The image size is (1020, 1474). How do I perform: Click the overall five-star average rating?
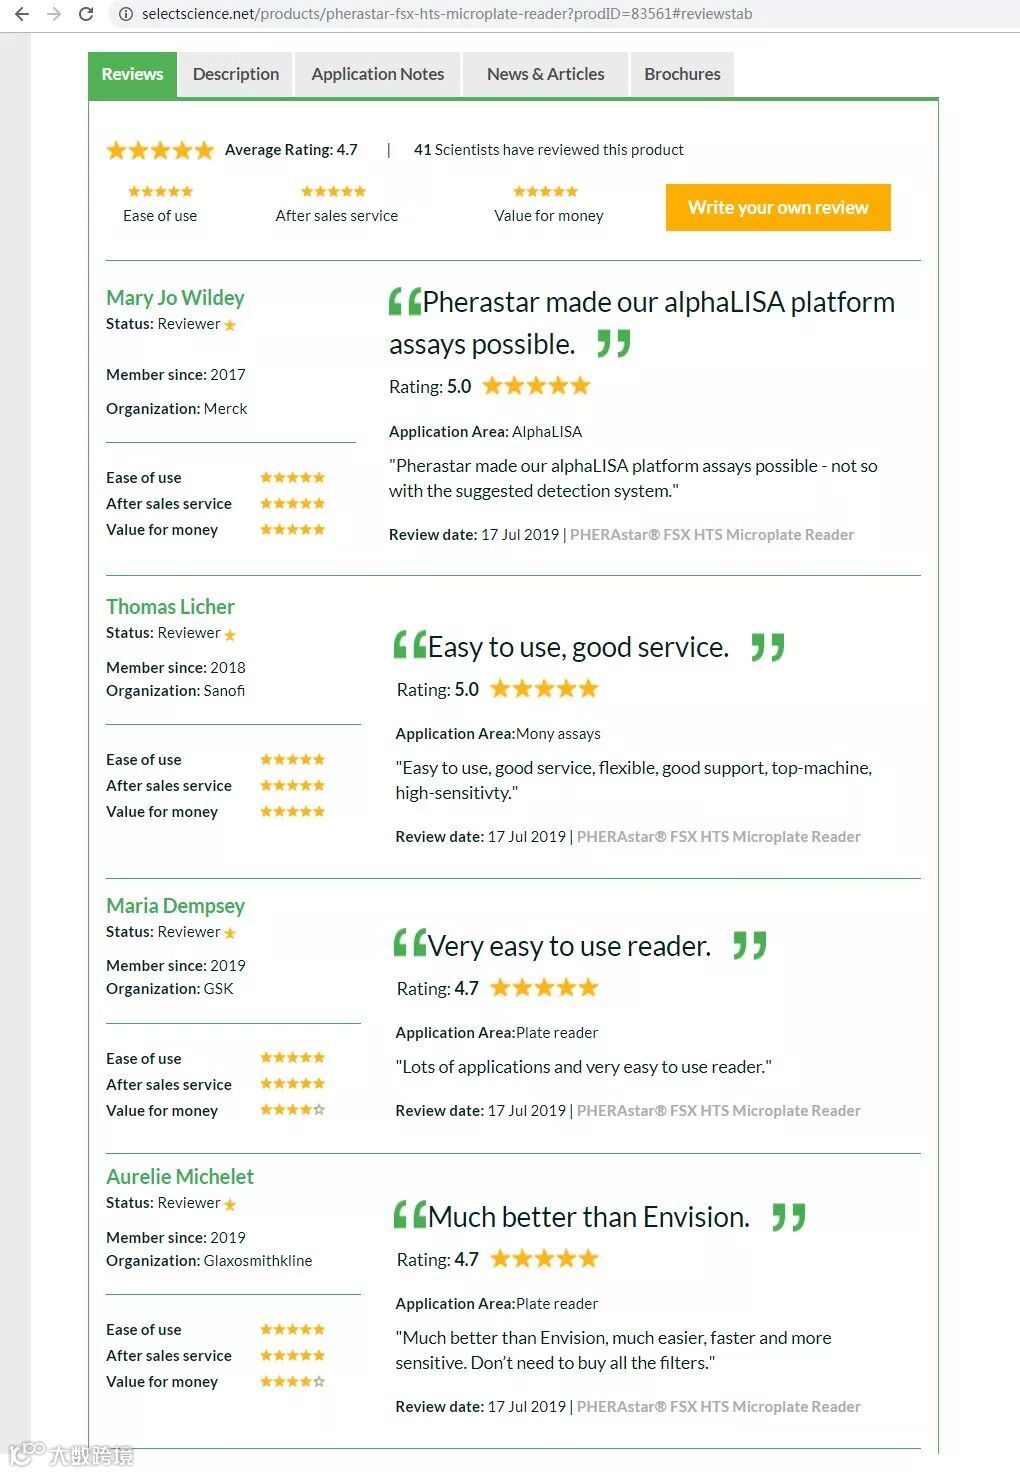[160, 150]
